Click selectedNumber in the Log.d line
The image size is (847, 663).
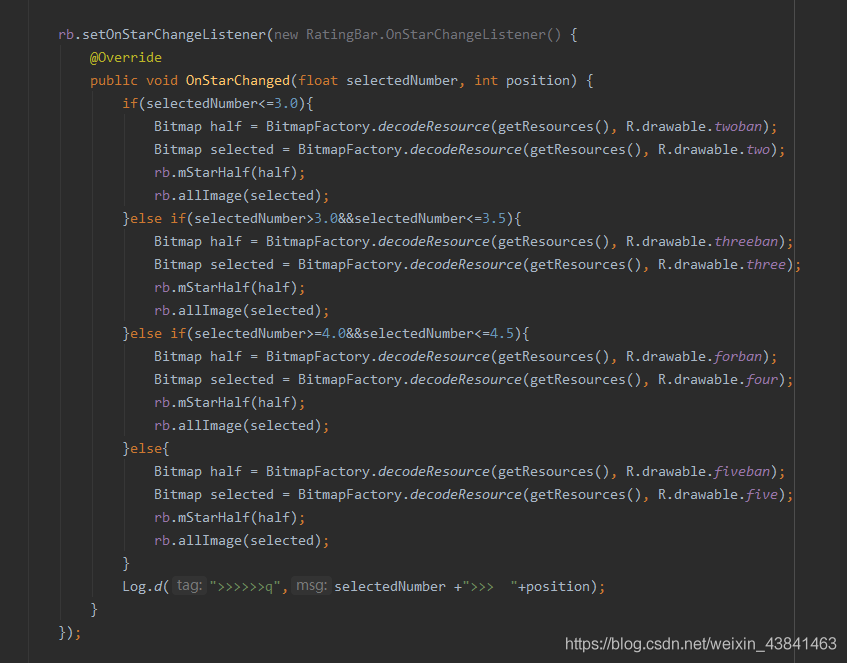[x=390, y=586]
